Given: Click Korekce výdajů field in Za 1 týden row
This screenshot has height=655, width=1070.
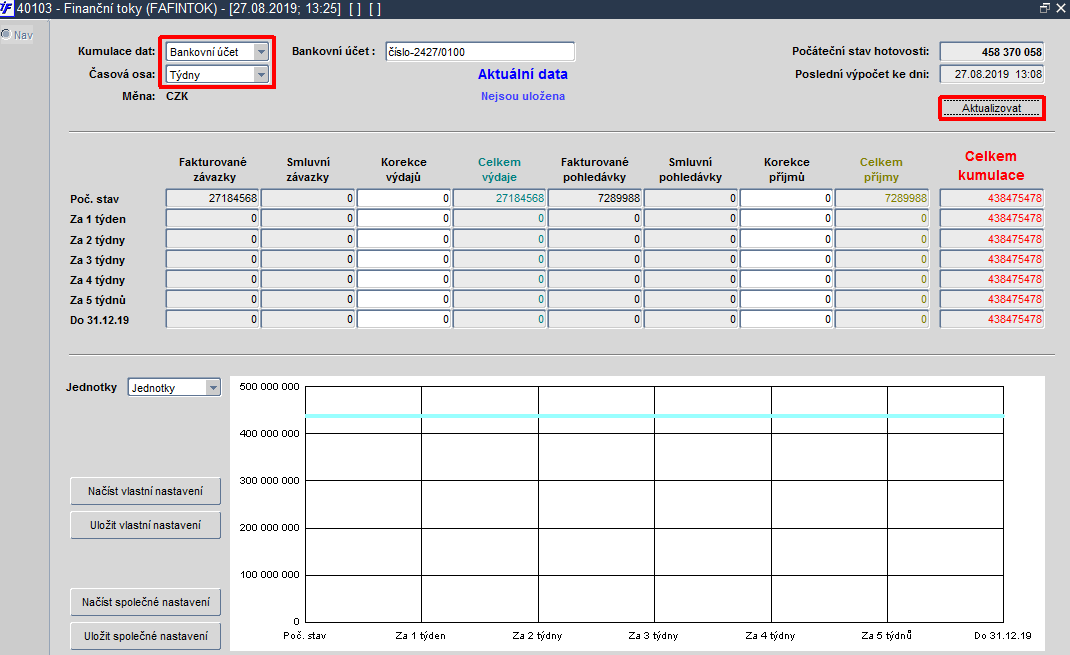Looking at the screenshot, I should coord(403,218).
